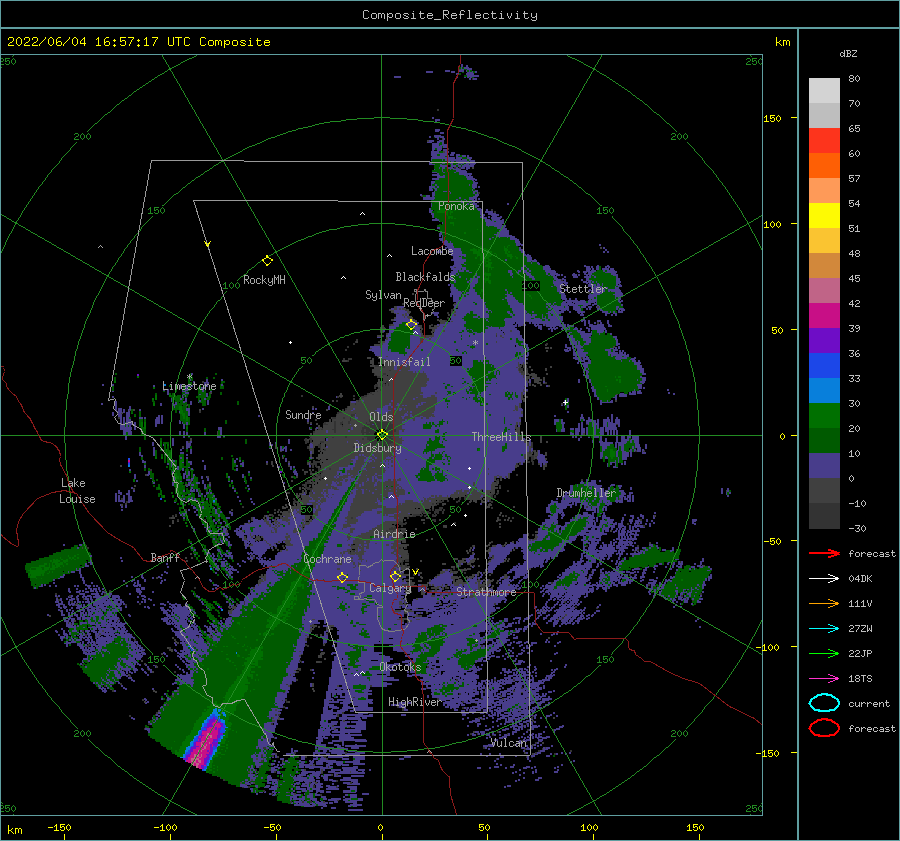This screenshot has height=841, width=900.
Task: Click the Composite_Reflectivity title text
Action: click(450, 15)
